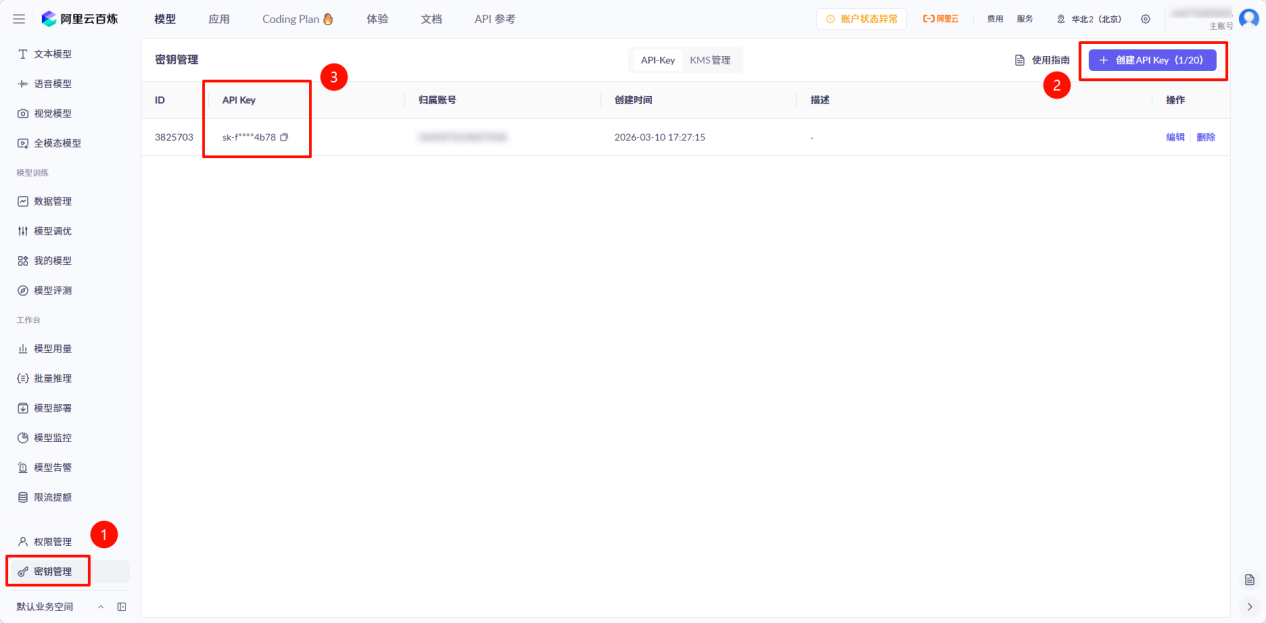Click the 数据管理 chart icon in sidebar

tap(23, 201)
